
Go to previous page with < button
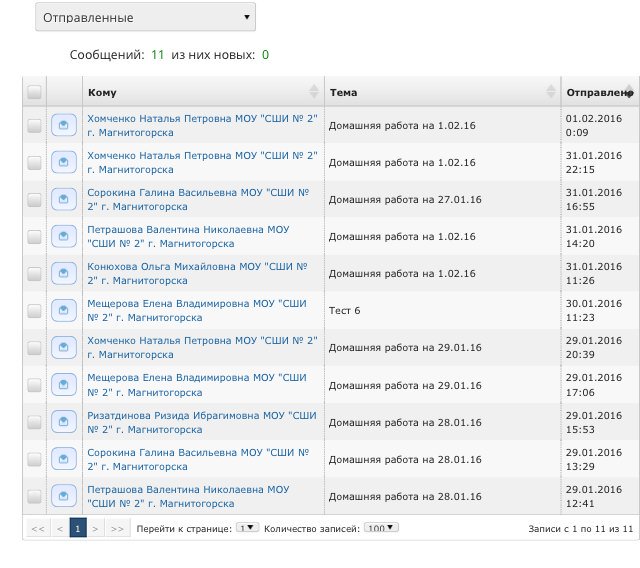coord(60,528)
